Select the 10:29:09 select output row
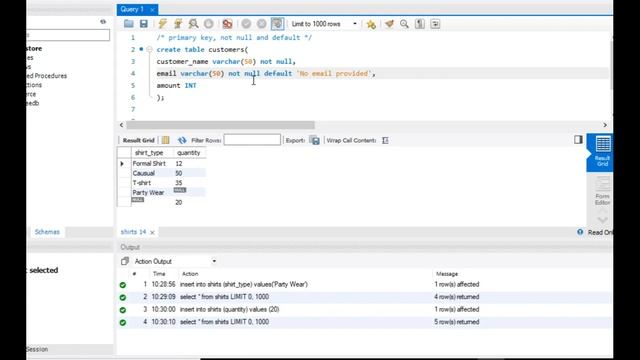This screenshot has width=640, height=360. coord(363,297)
